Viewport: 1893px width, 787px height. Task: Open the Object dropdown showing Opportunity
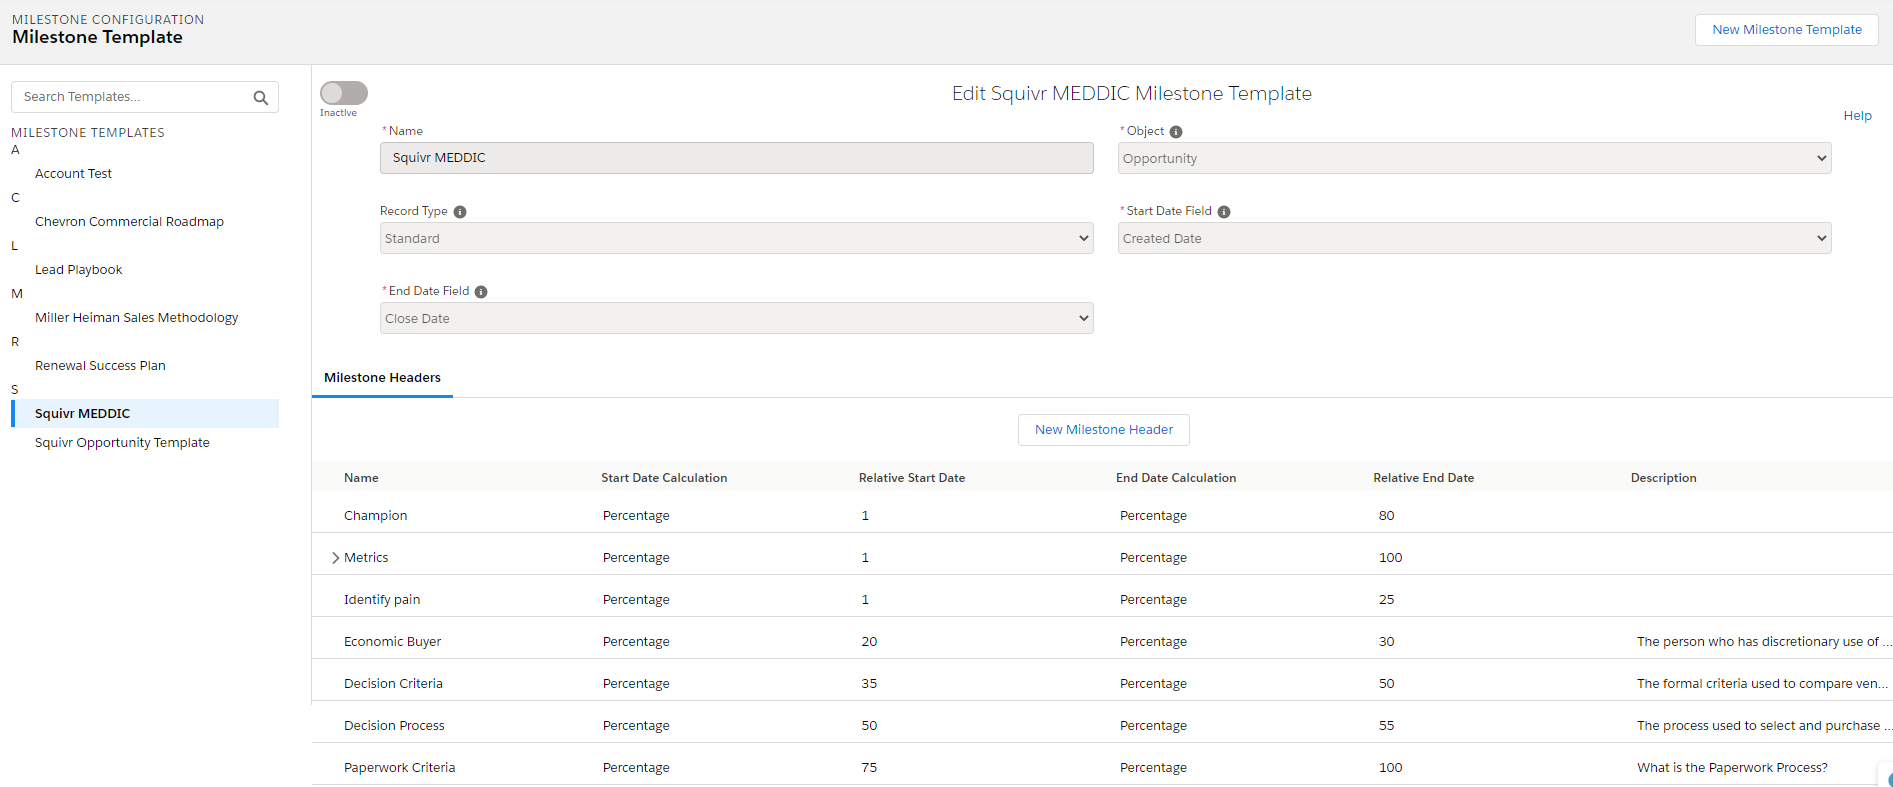tap(1474, 158)
